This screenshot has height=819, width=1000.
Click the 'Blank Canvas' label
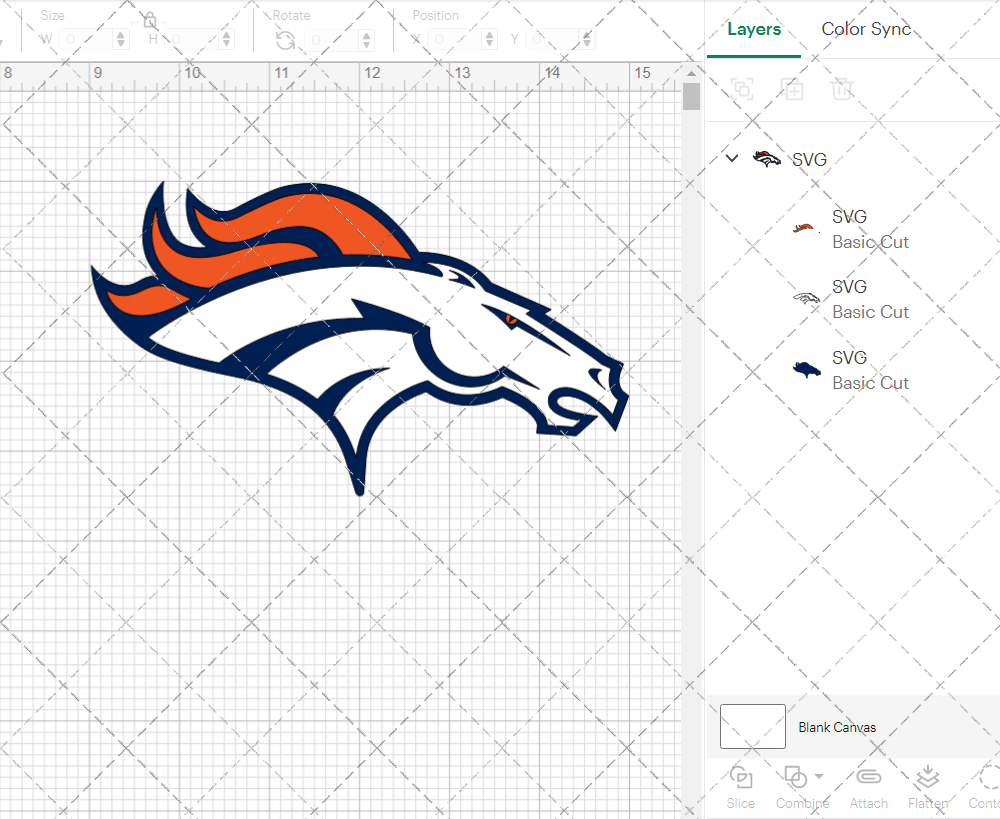pyautogui.click(x=837, y=727)
